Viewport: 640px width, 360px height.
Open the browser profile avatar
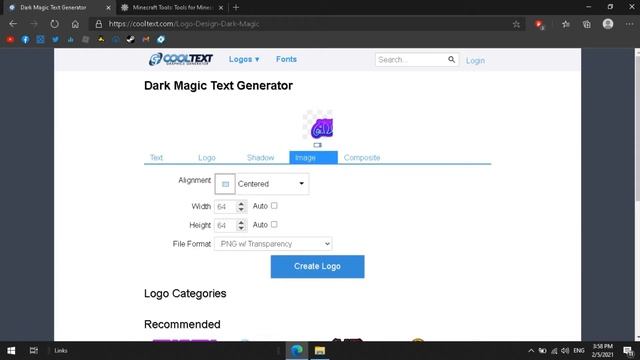tap(608, 24)
